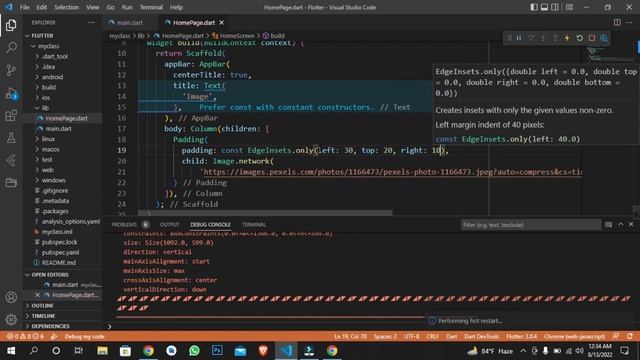Click the debug console filter field
640x360 pixels.
pos(530,224)
